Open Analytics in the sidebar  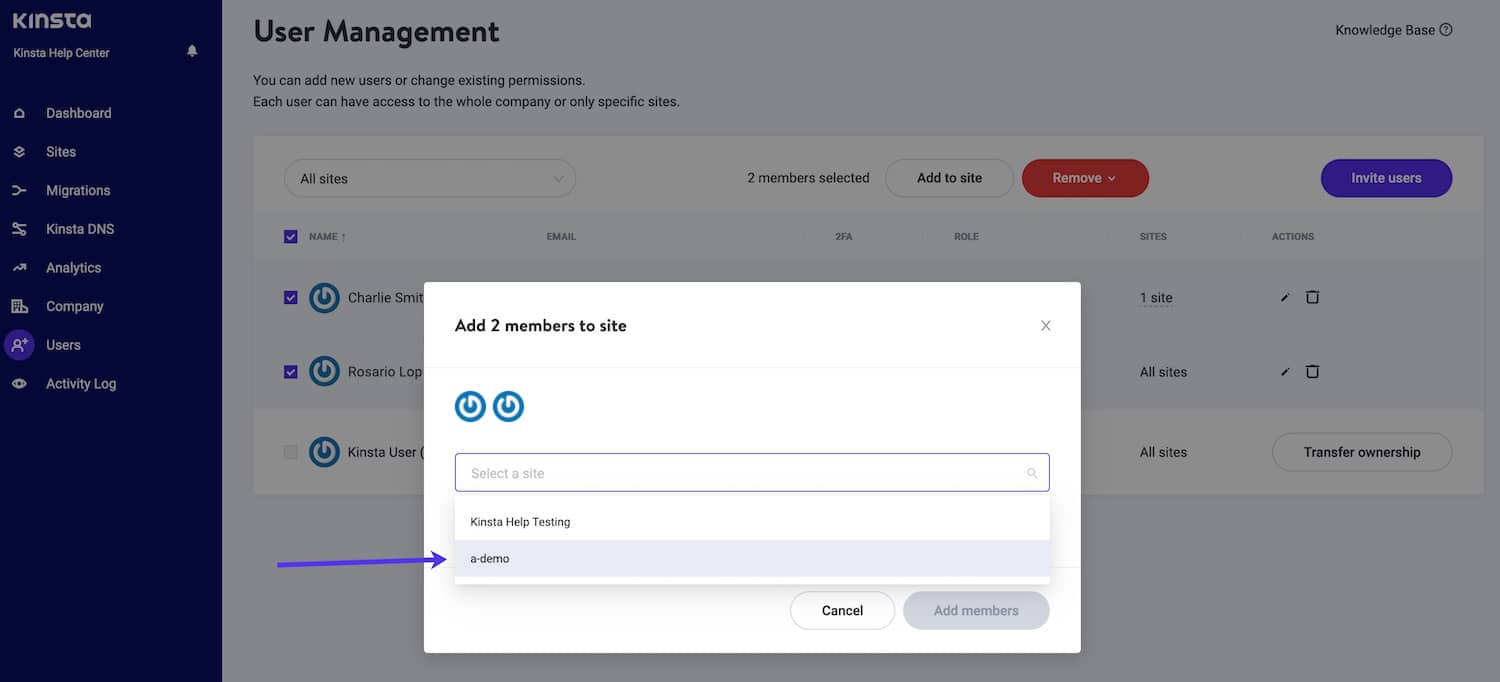point(73,268)
